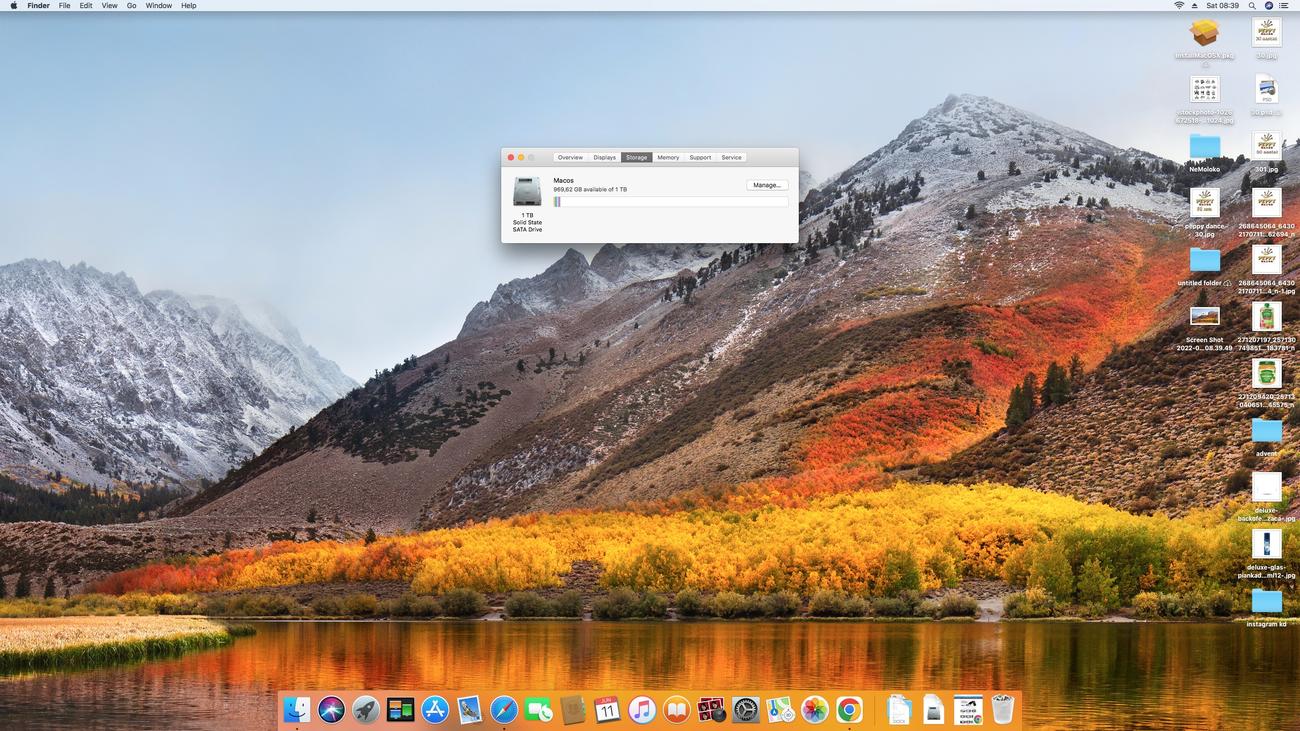Open the Mail stamp icon in Dock
Image resolution: width=1300 pixels, height=731 pixels.
pos(469,709)
